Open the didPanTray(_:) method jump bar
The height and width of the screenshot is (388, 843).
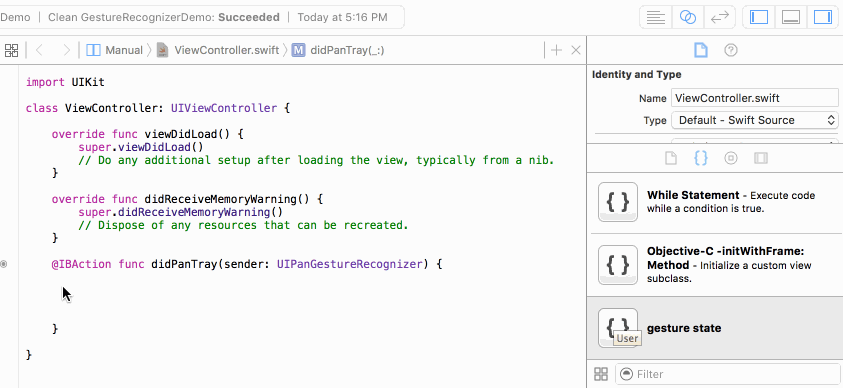point(338,51)
